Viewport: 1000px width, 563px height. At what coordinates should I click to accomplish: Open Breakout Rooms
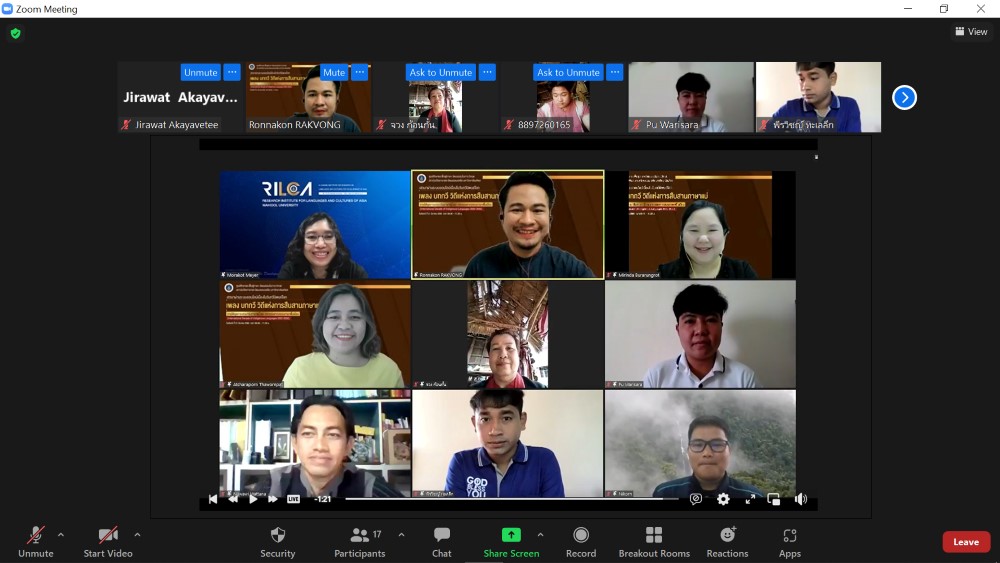[x=654, y=541]
